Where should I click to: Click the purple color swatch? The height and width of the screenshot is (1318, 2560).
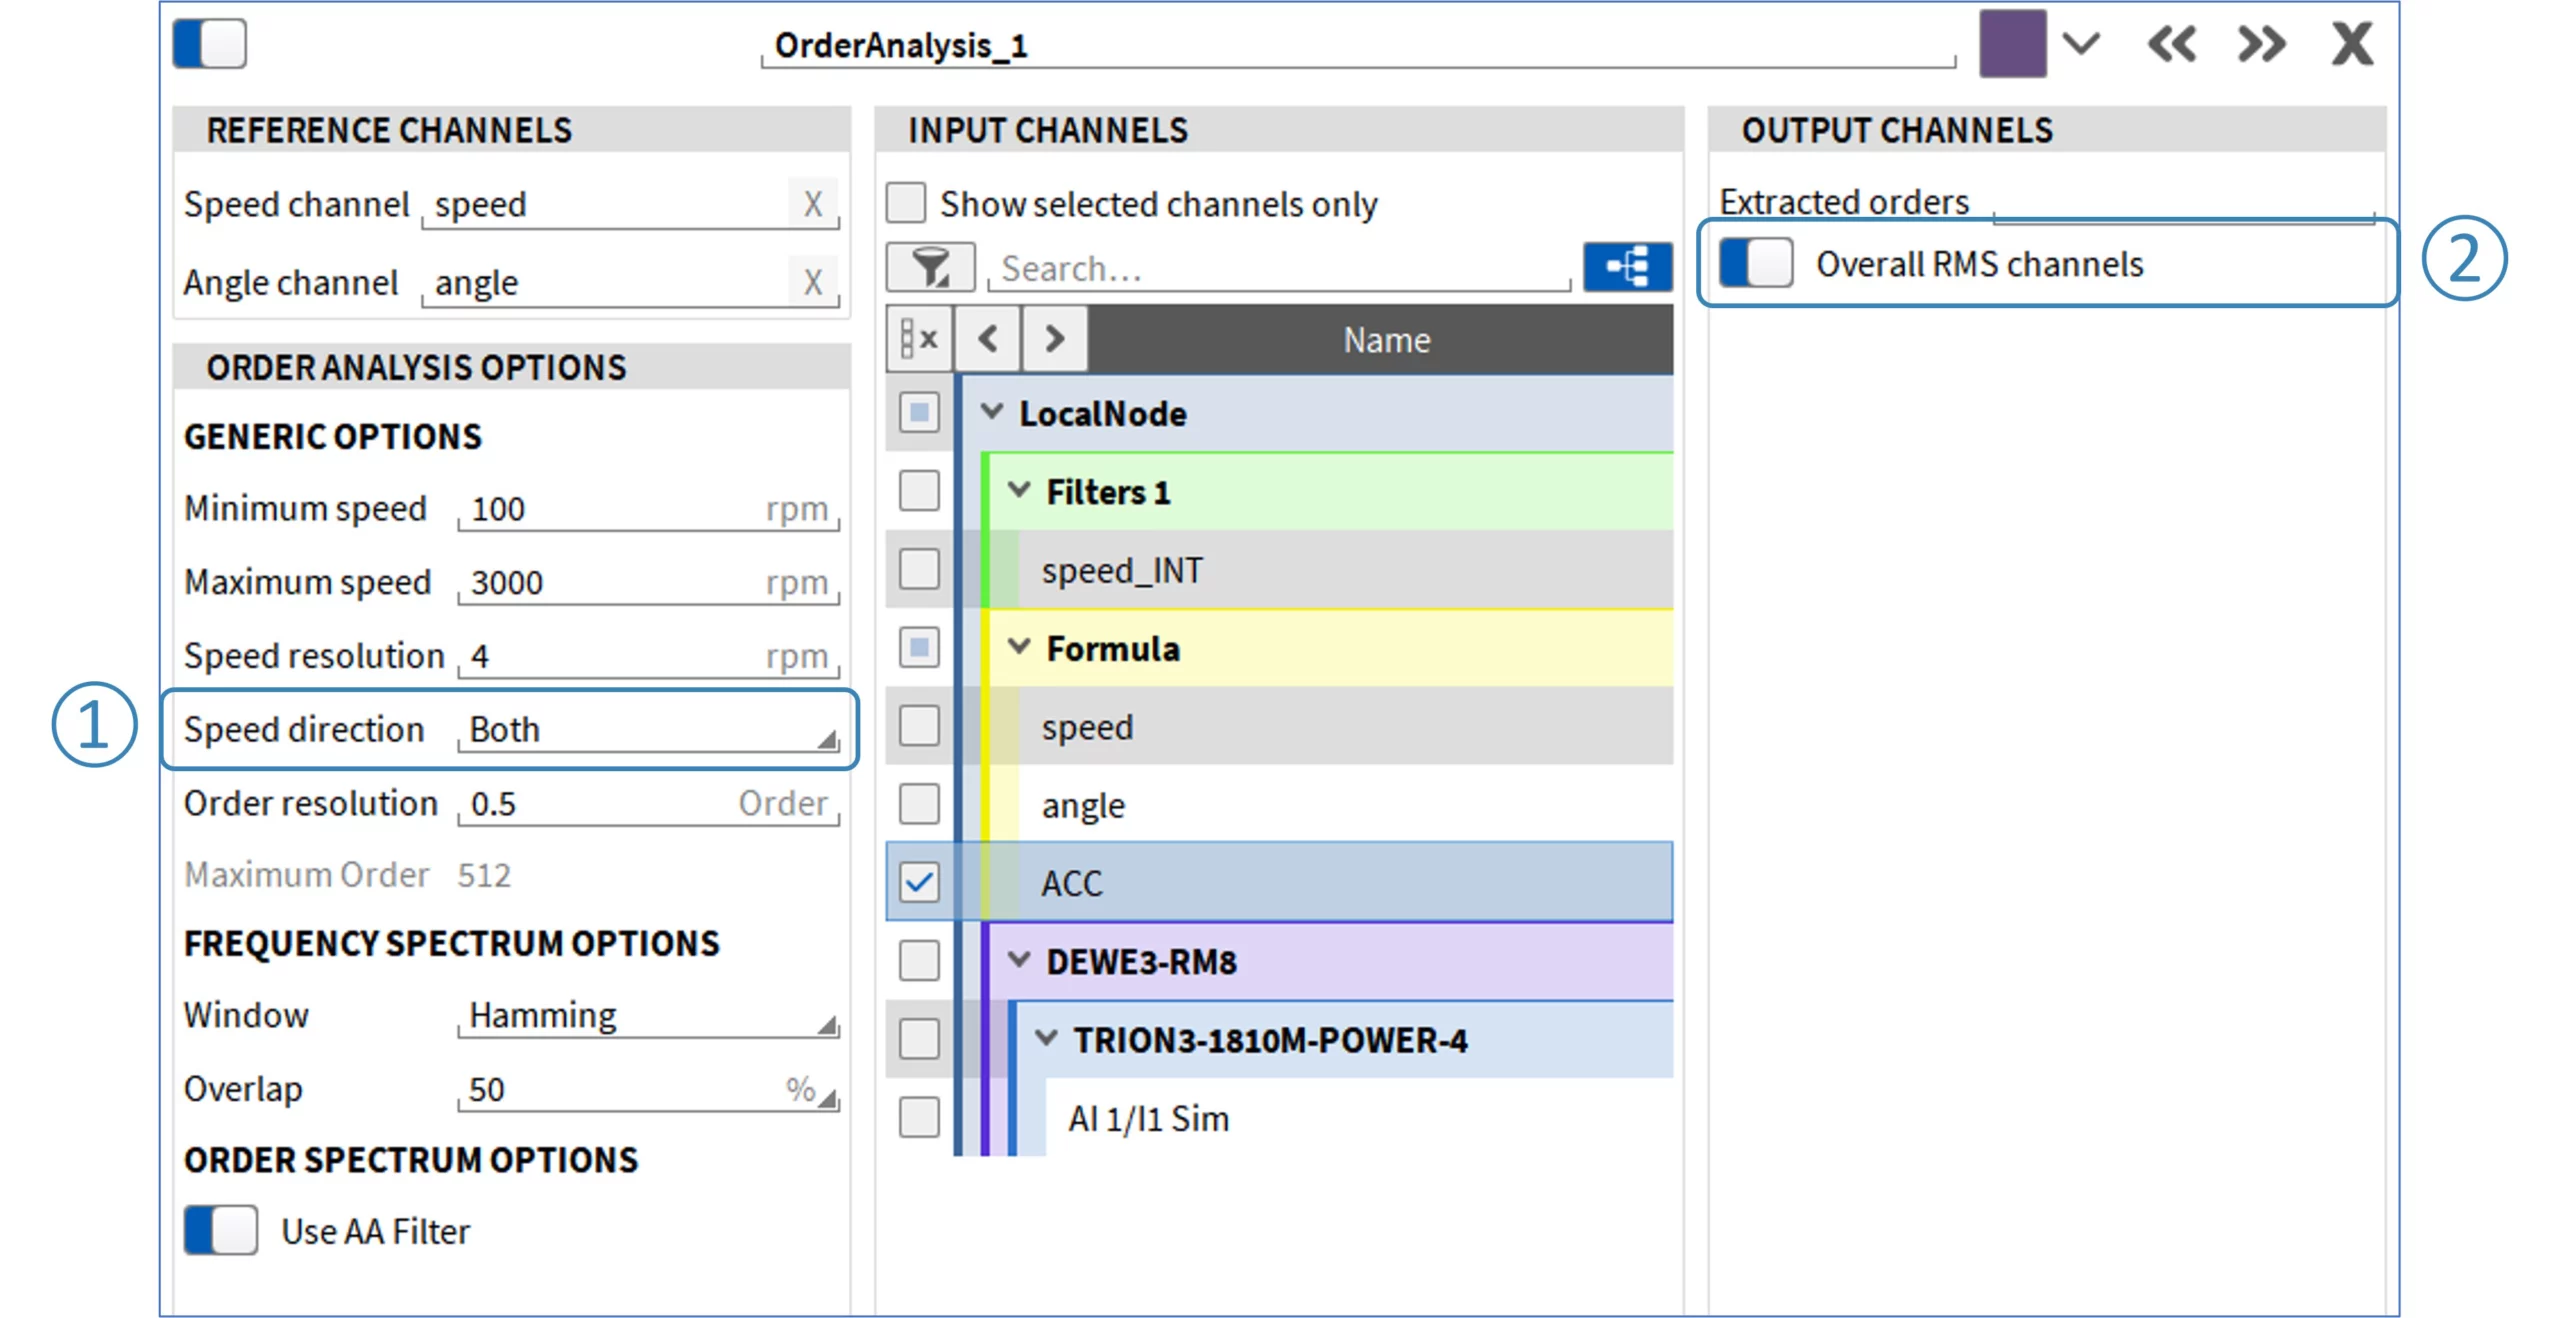click(x=2011, y=44)
